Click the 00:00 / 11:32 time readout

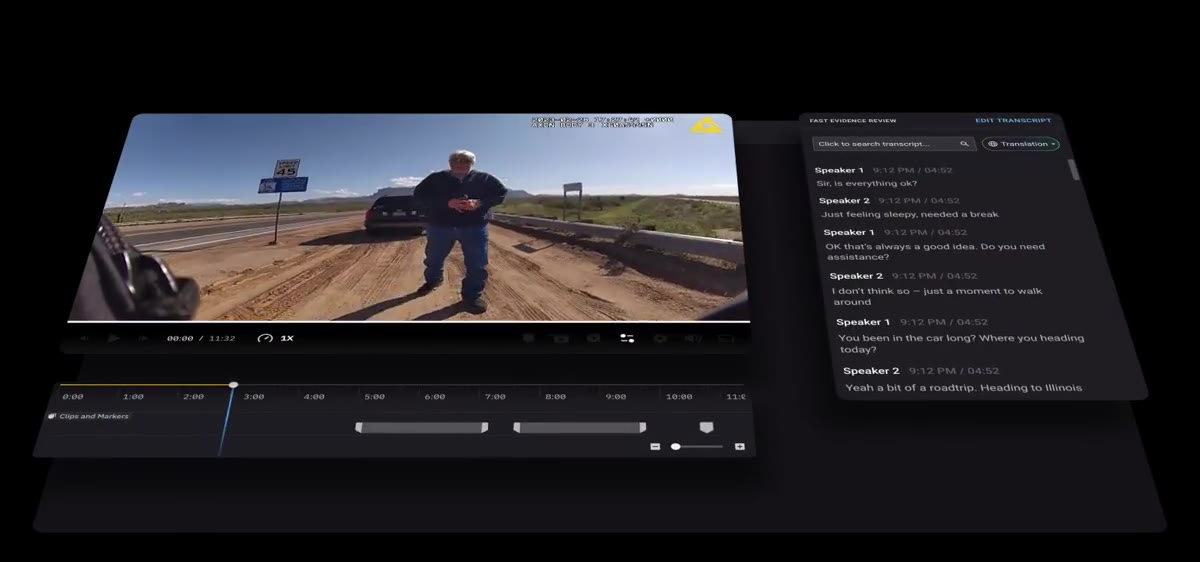point(201,338)
